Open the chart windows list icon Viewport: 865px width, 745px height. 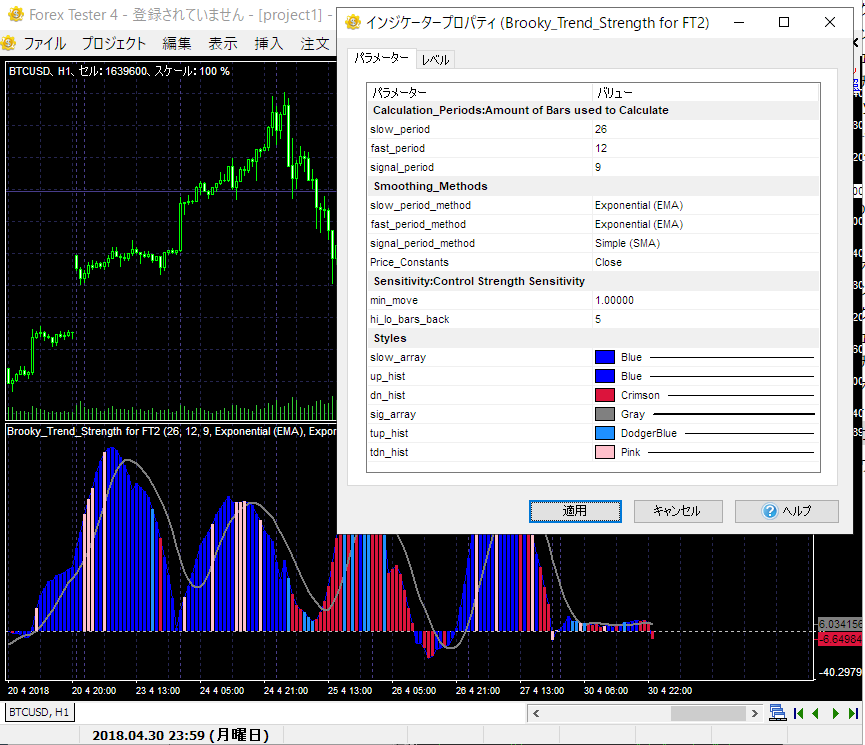coord(777,713)
